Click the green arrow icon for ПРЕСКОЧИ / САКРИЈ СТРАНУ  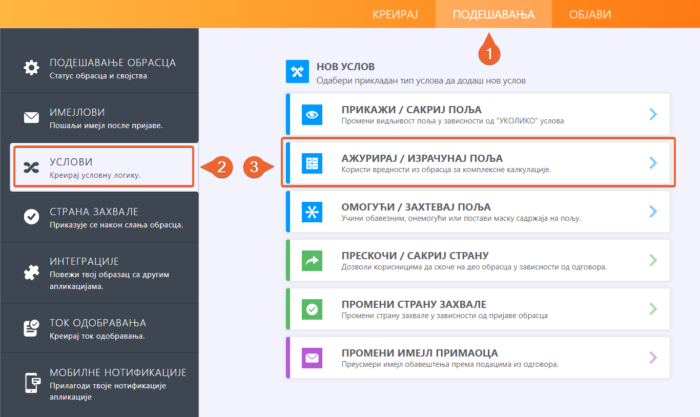(312, 261)
